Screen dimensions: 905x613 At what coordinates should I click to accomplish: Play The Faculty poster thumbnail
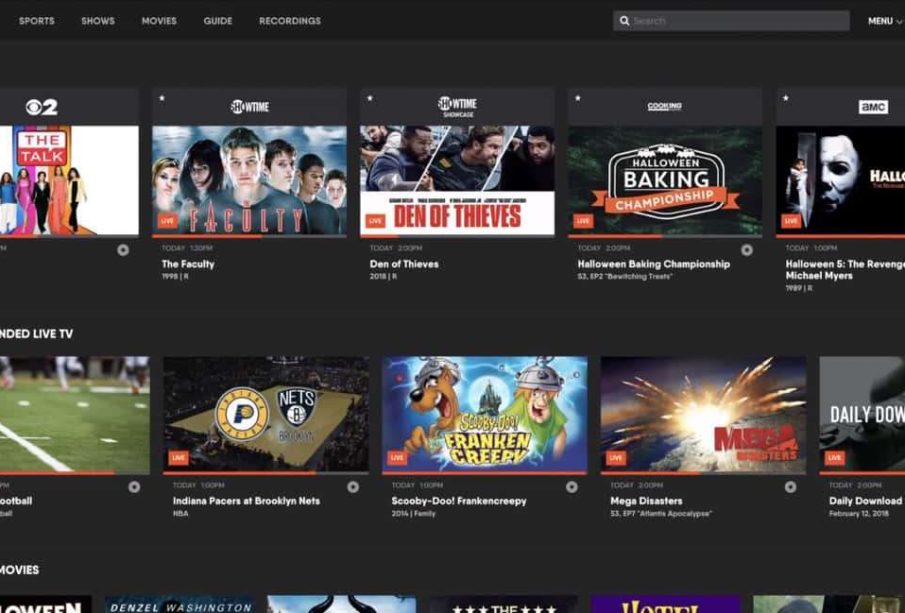coord(249,180)
